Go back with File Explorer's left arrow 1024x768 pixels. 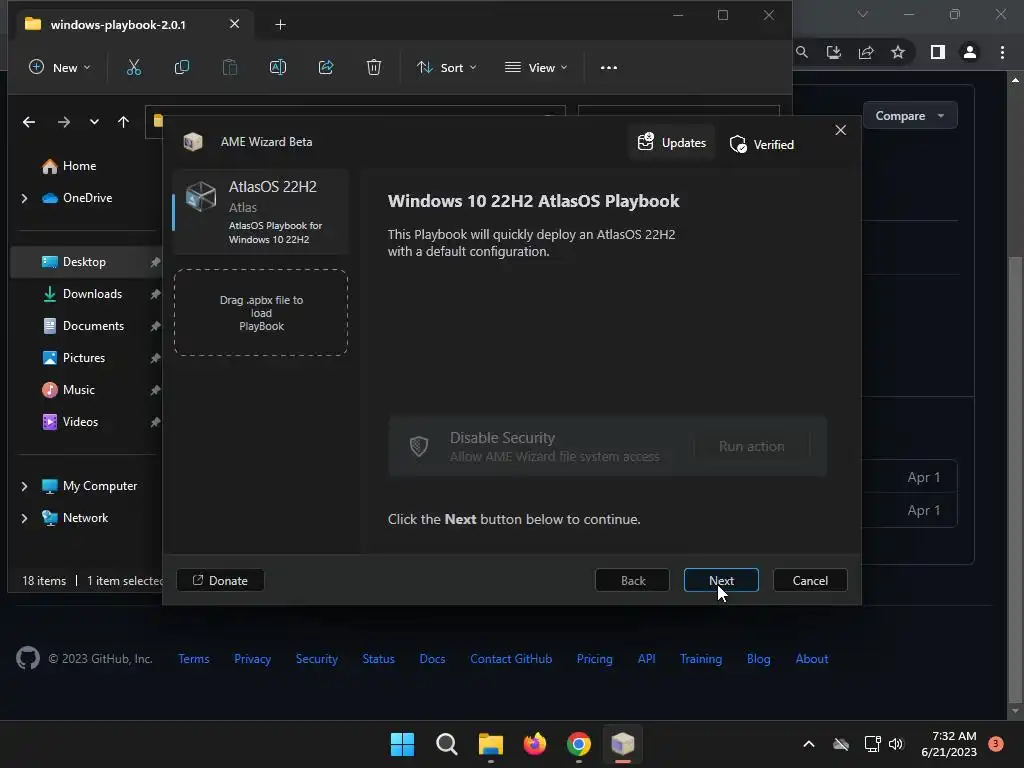click(29, 122)
